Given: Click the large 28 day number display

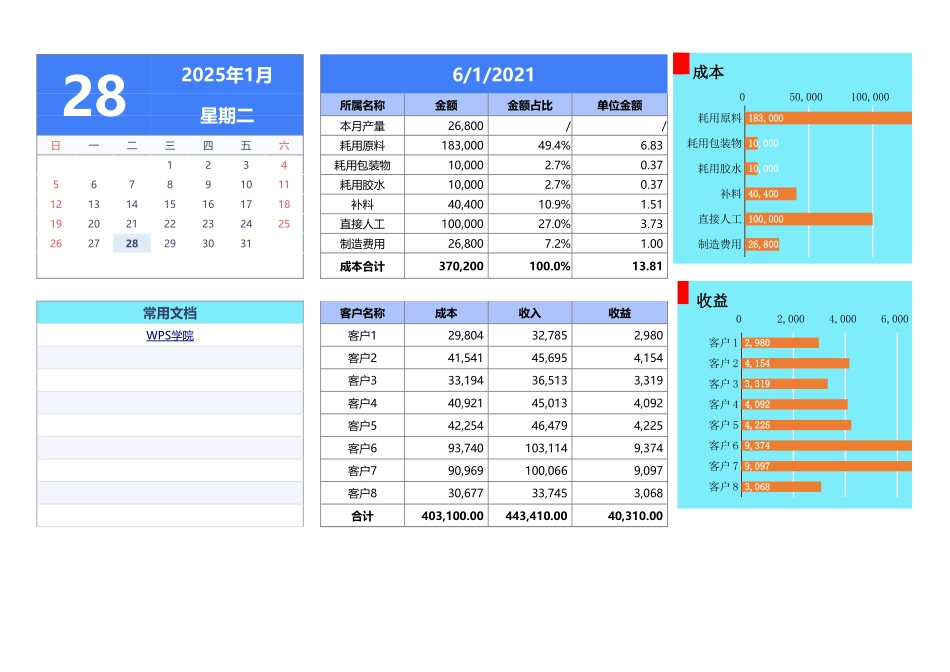Looking at the screenshot, I should click(x=94, y=94).
